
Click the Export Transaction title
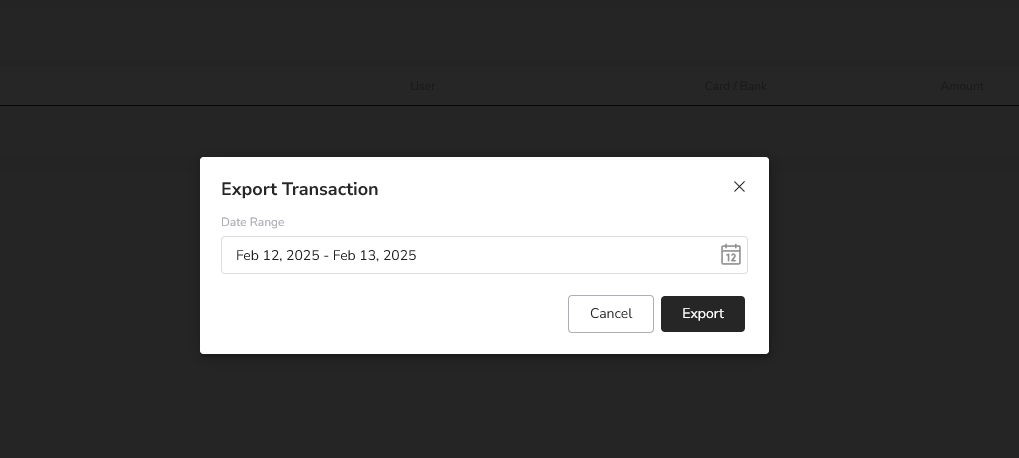[300, 189]
